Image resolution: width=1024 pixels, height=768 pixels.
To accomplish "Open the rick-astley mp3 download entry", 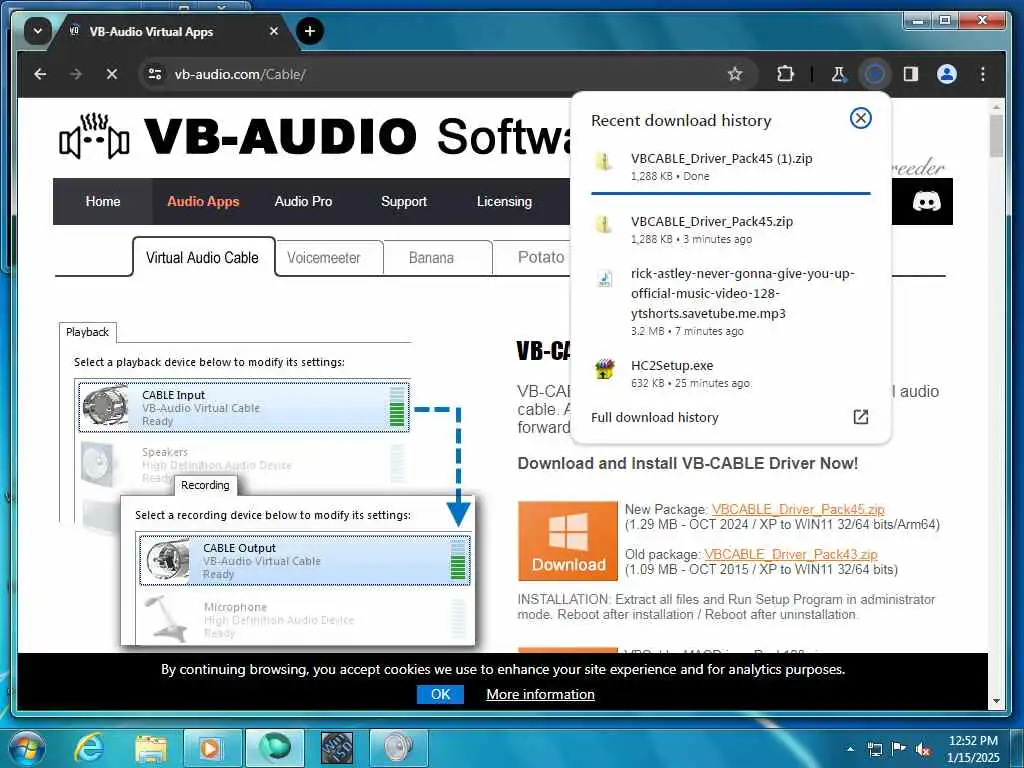I will 730,301.
